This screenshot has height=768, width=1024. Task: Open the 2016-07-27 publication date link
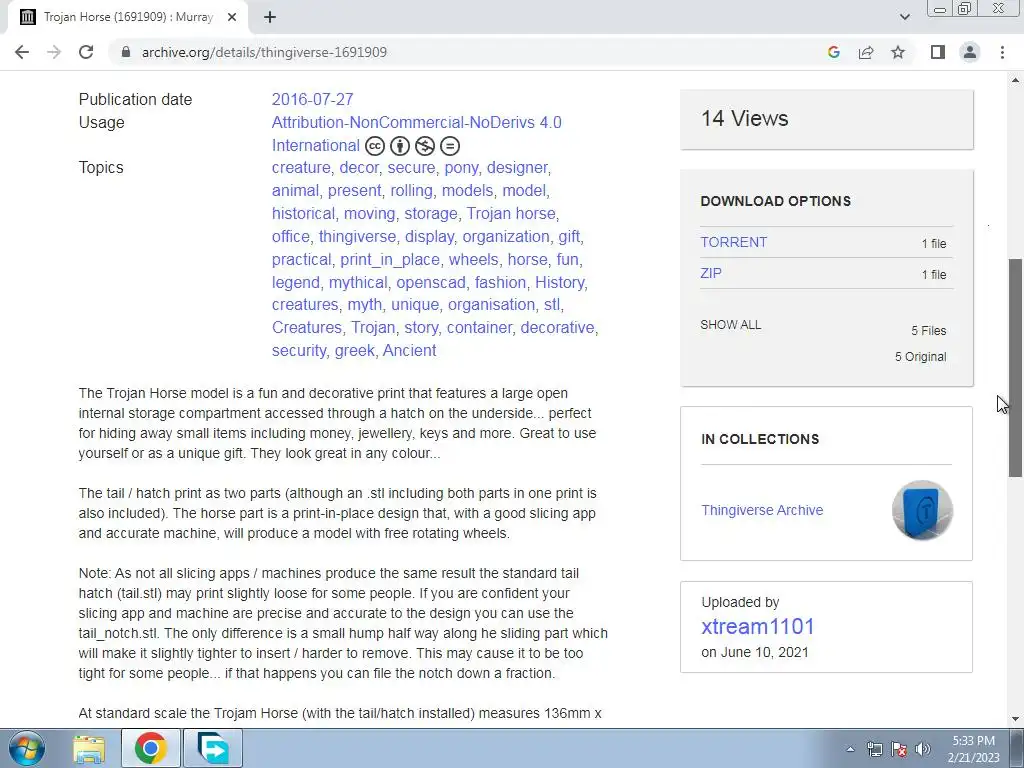pyautogui.click(x=312, y=99)
